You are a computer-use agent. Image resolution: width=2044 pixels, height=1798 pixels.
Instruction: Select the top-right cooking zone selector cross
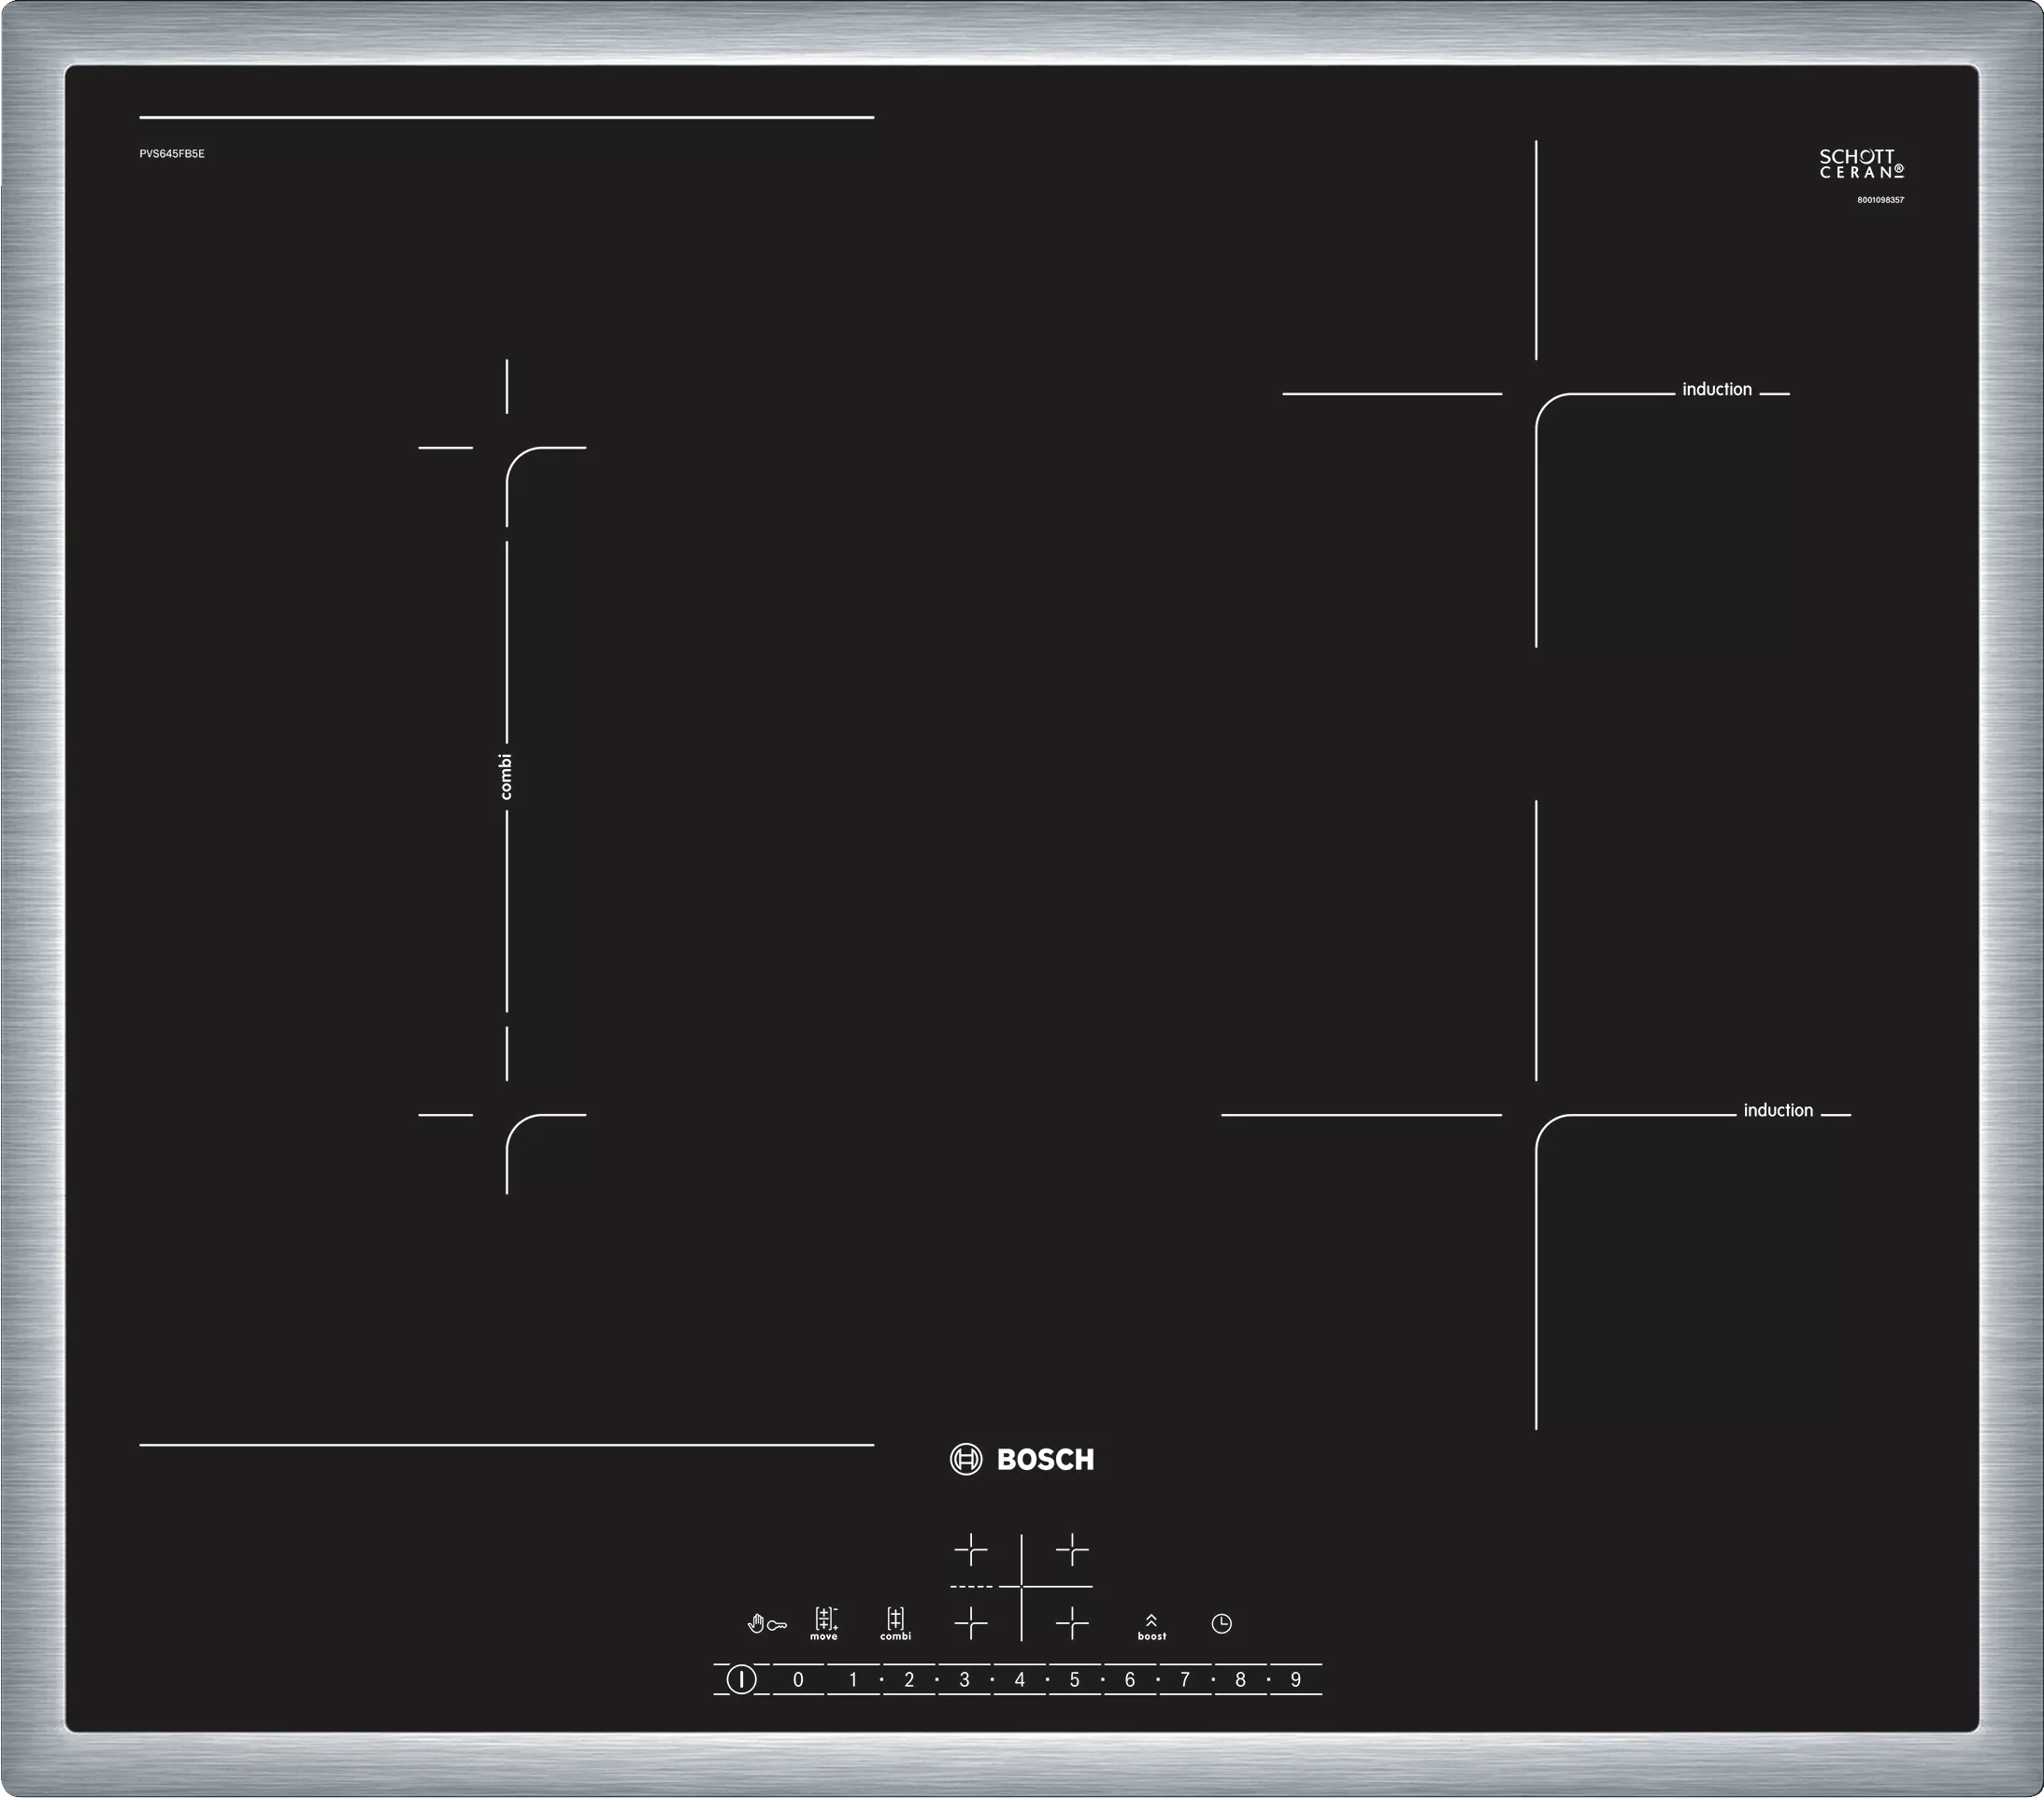[1072, 1551]
